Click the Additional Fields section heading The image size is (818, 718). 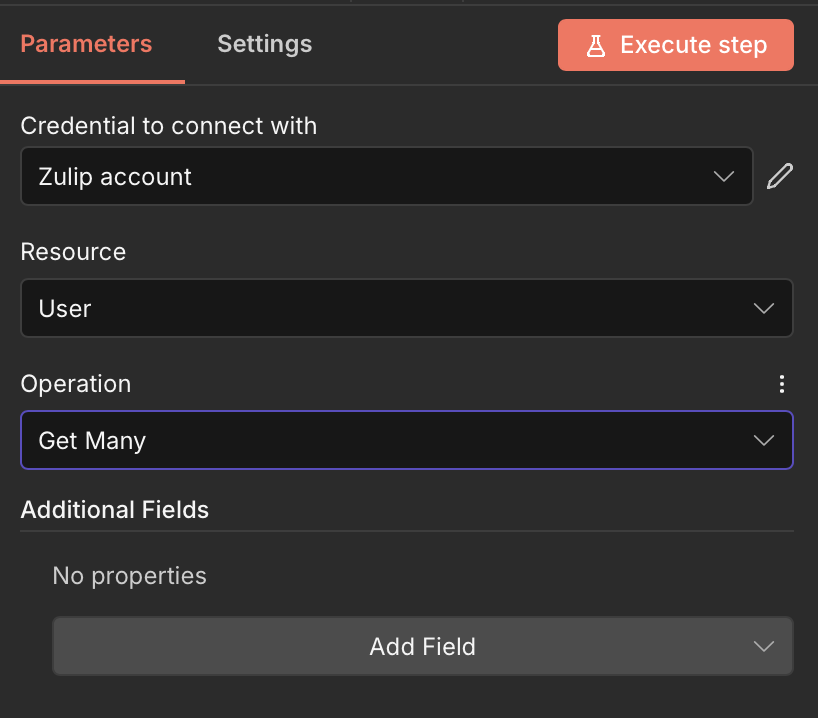tap(115, 509)
